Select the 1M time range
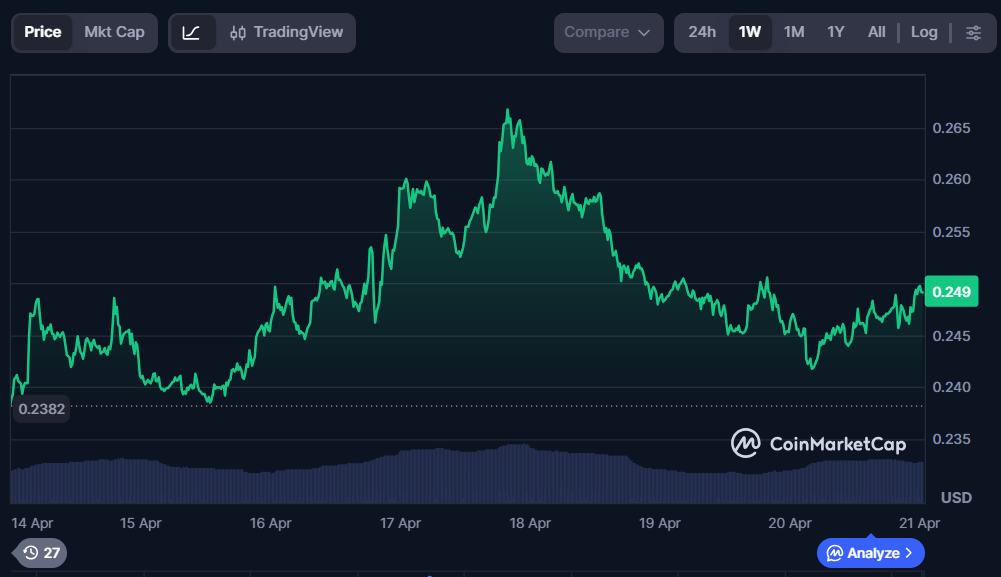The width and height of the screenshot is (1001, 577). pyautogui.click(x=794, y=32)
